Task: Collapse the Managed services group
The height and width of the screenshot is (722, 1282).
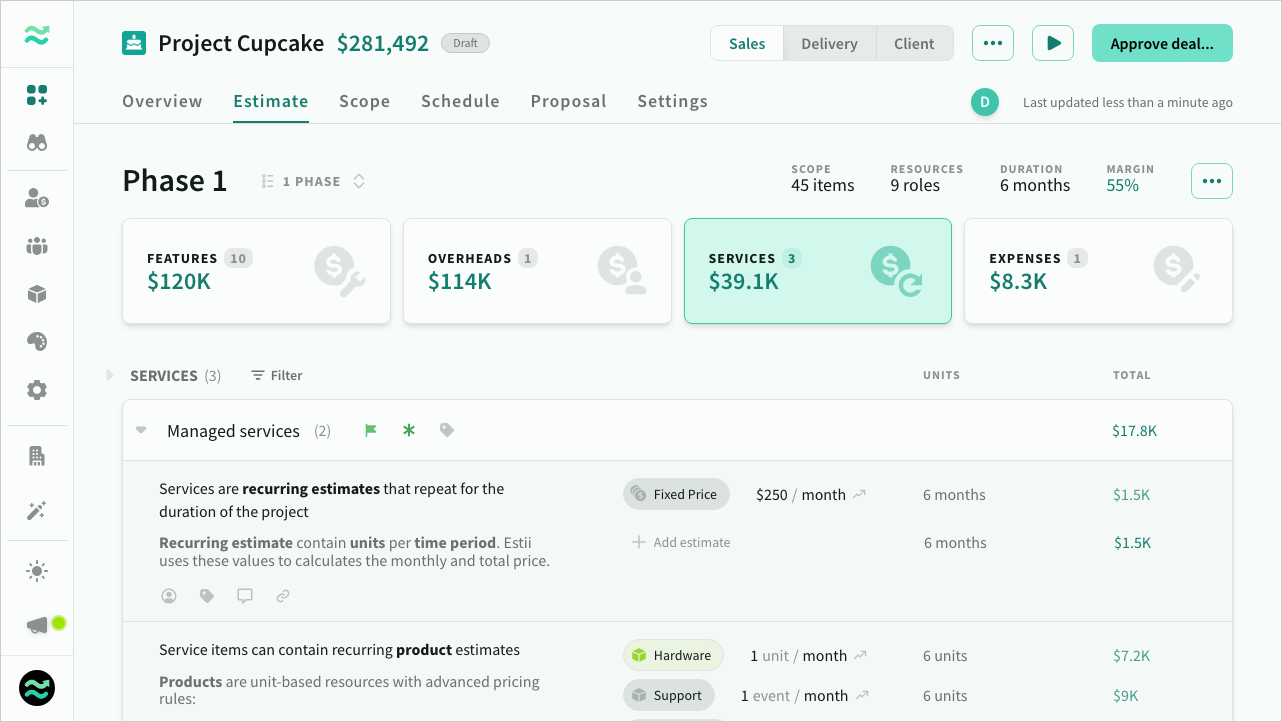Action: pyautogui.click(x=141, y=431)
